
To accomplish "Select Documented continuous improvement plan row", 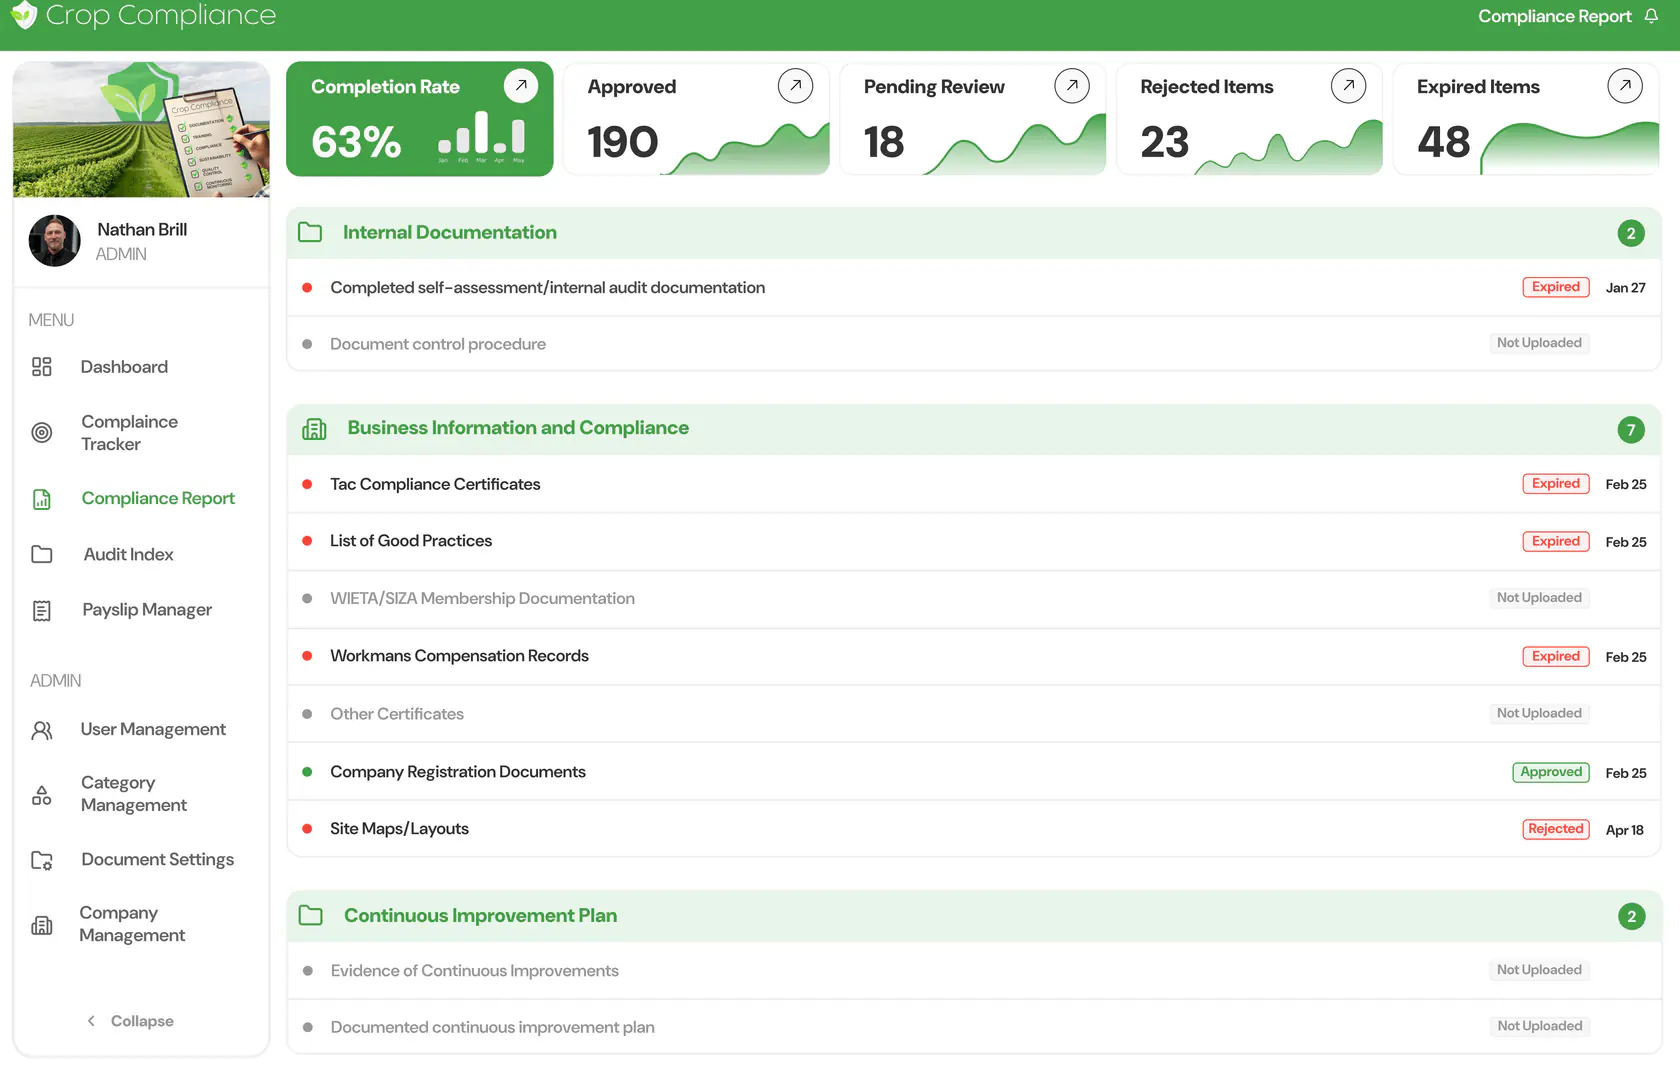I will click(974, 1027).
